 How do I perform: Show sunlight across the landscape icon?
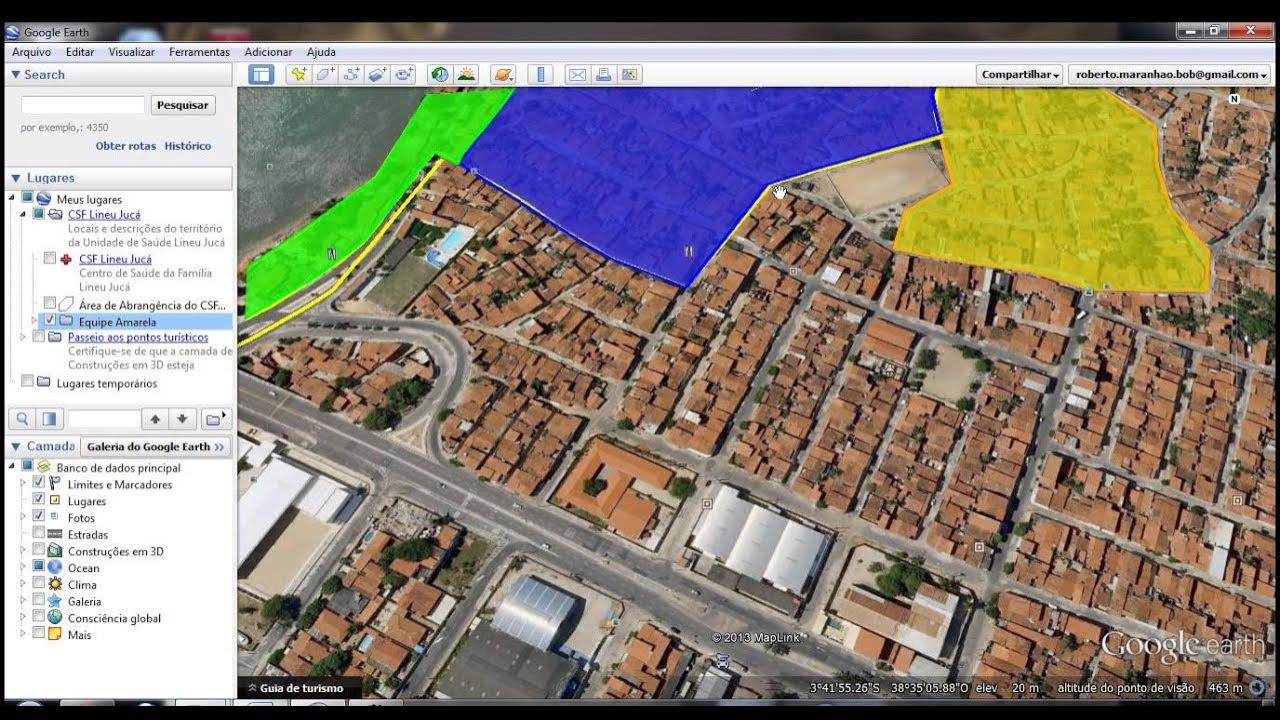click(466, 74)
